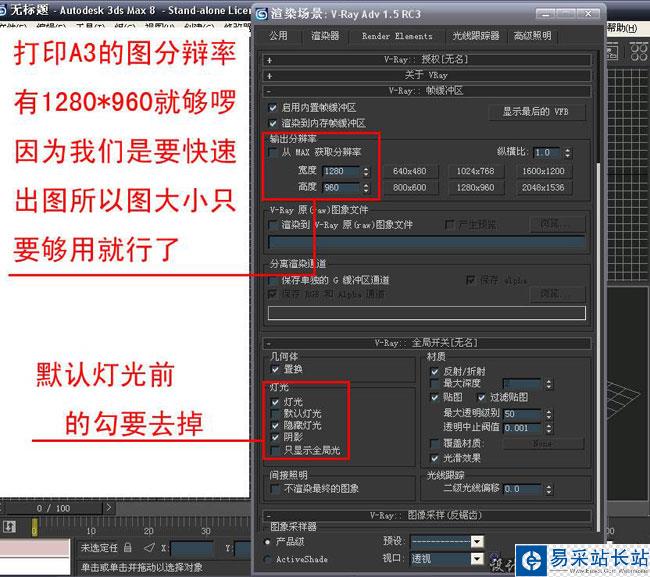Toggle the 阴影 checkbox
This screenshot has width=650, height=577.
tap(275, 437)
